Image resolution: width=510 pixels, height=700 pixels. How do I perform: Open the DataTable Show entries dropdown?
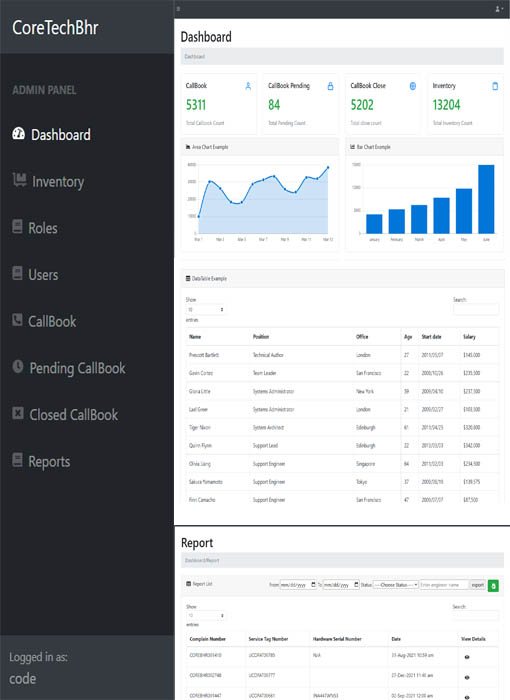[205, 309]
